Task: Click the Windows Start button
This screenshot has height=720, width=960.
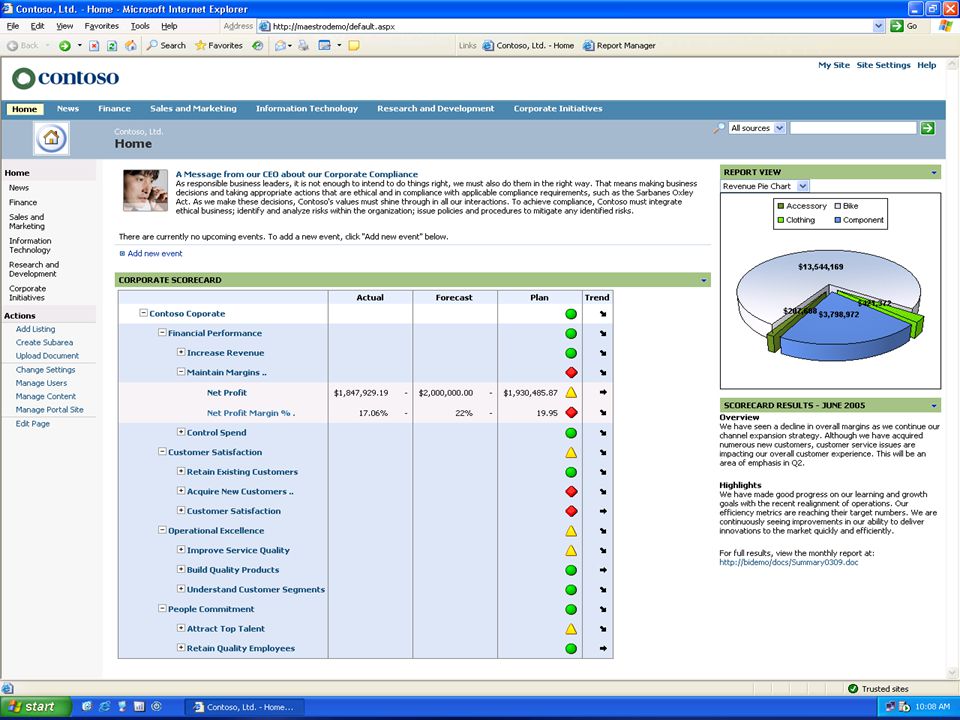Action: click(x=36, y=707)
